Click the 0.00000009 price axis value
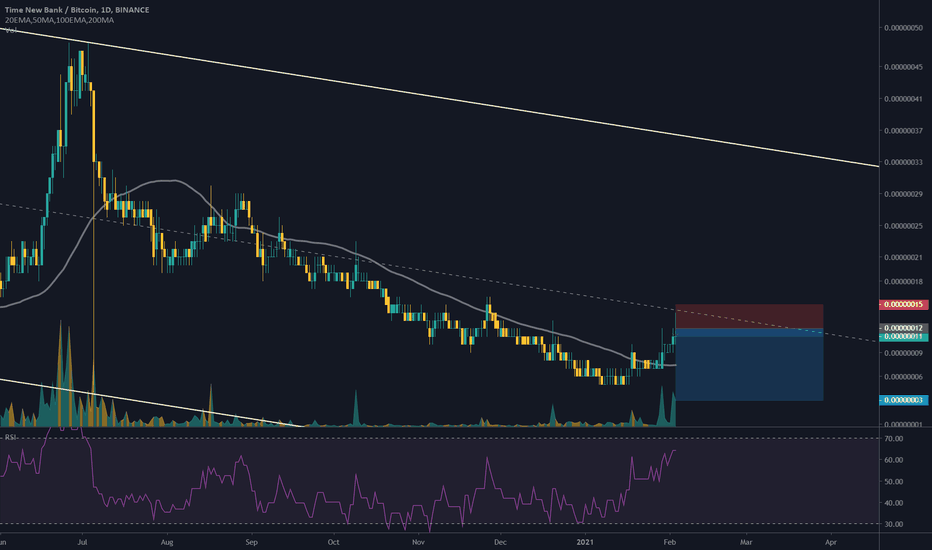 [x=903, y=353]
